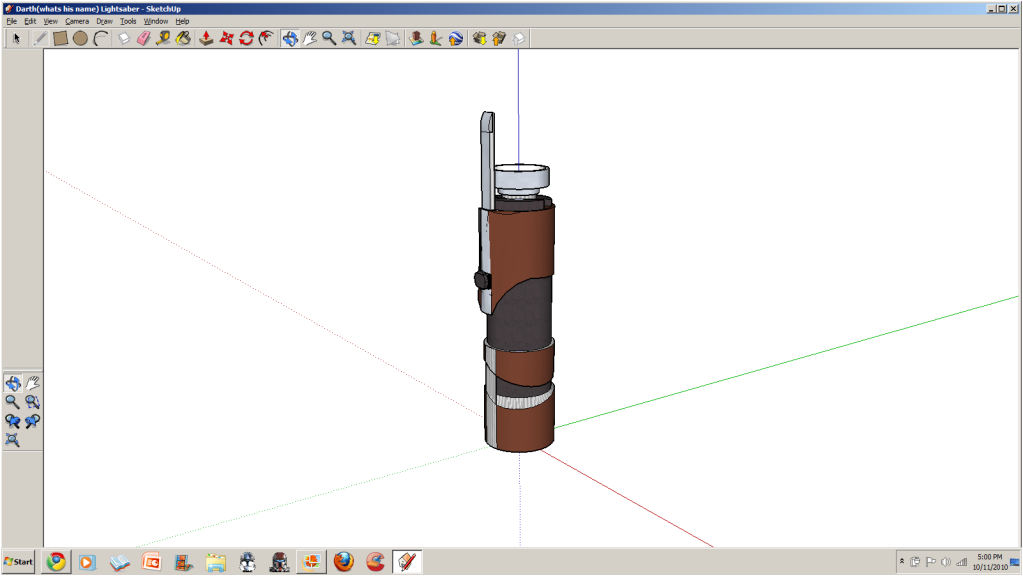The image size is (1023, 576).
Task: Click the Get Models icon
Action: (x=480, y=38)
